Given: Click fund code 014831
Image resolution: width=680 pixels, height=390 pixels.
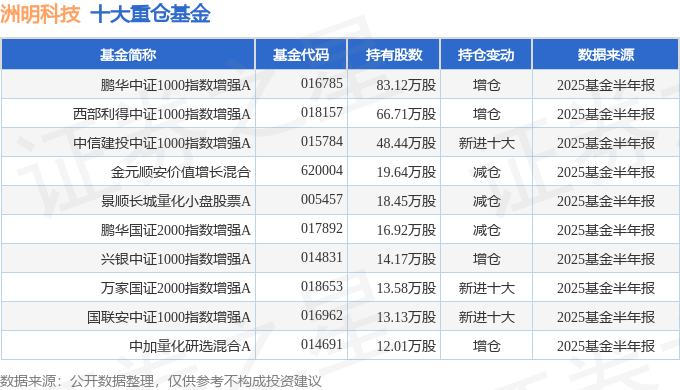Looking at the screenshot, I should 322,258.
